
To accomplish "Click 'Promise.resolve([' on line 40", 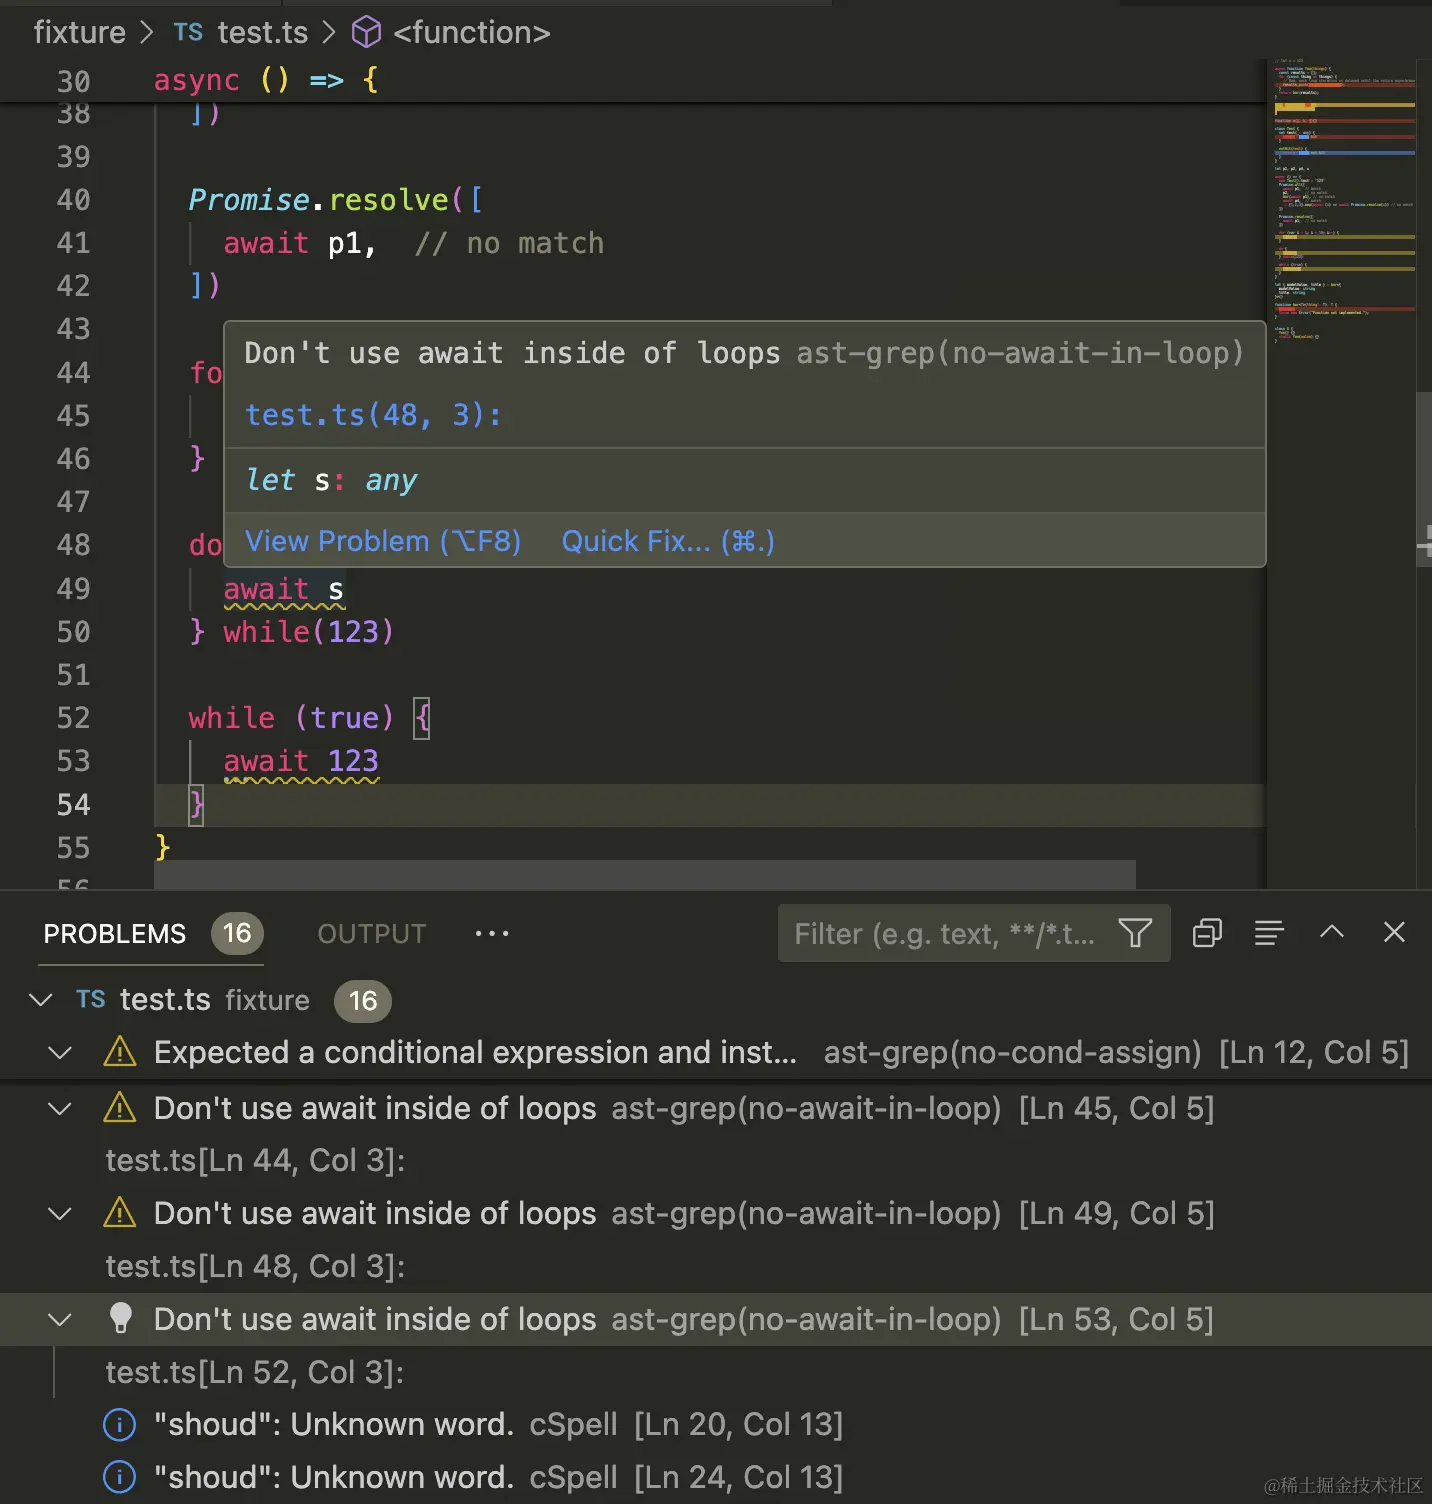I will pos(336,200).
